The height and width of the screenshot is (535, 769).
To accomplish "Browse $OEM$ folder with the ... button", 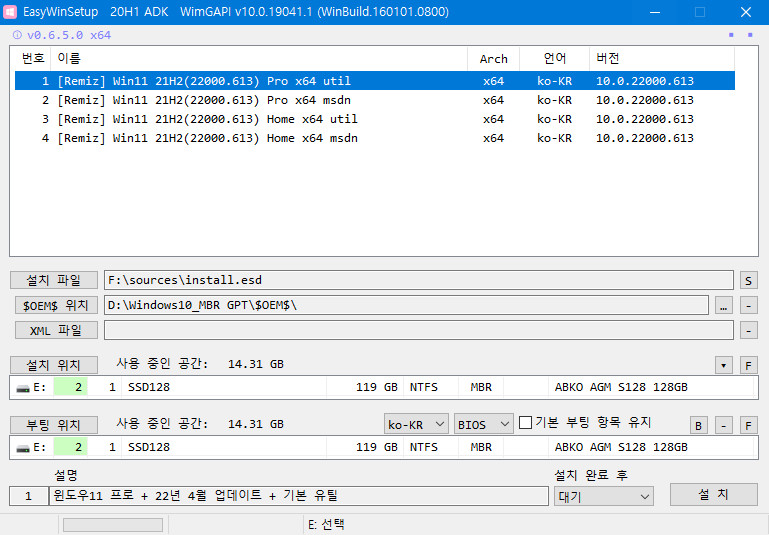I will pyautogui.click(x=723, y=306).
